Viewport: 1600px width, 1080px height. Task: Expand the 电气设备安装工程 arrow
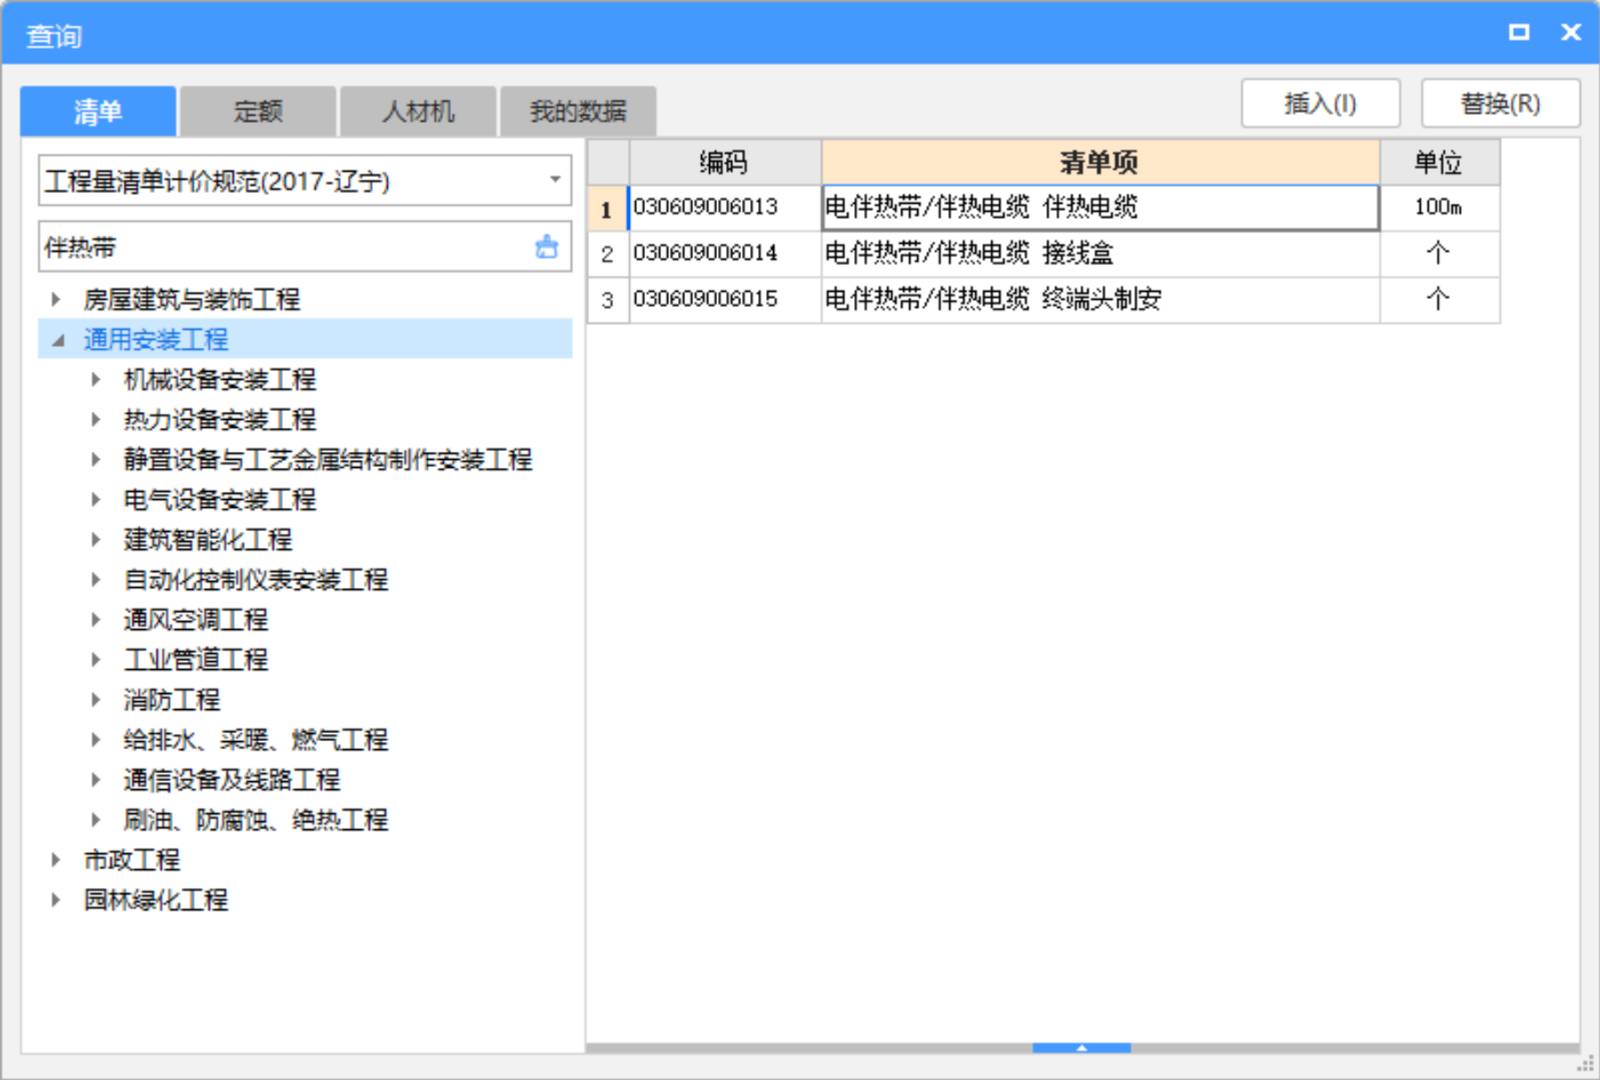click(96, 499)
